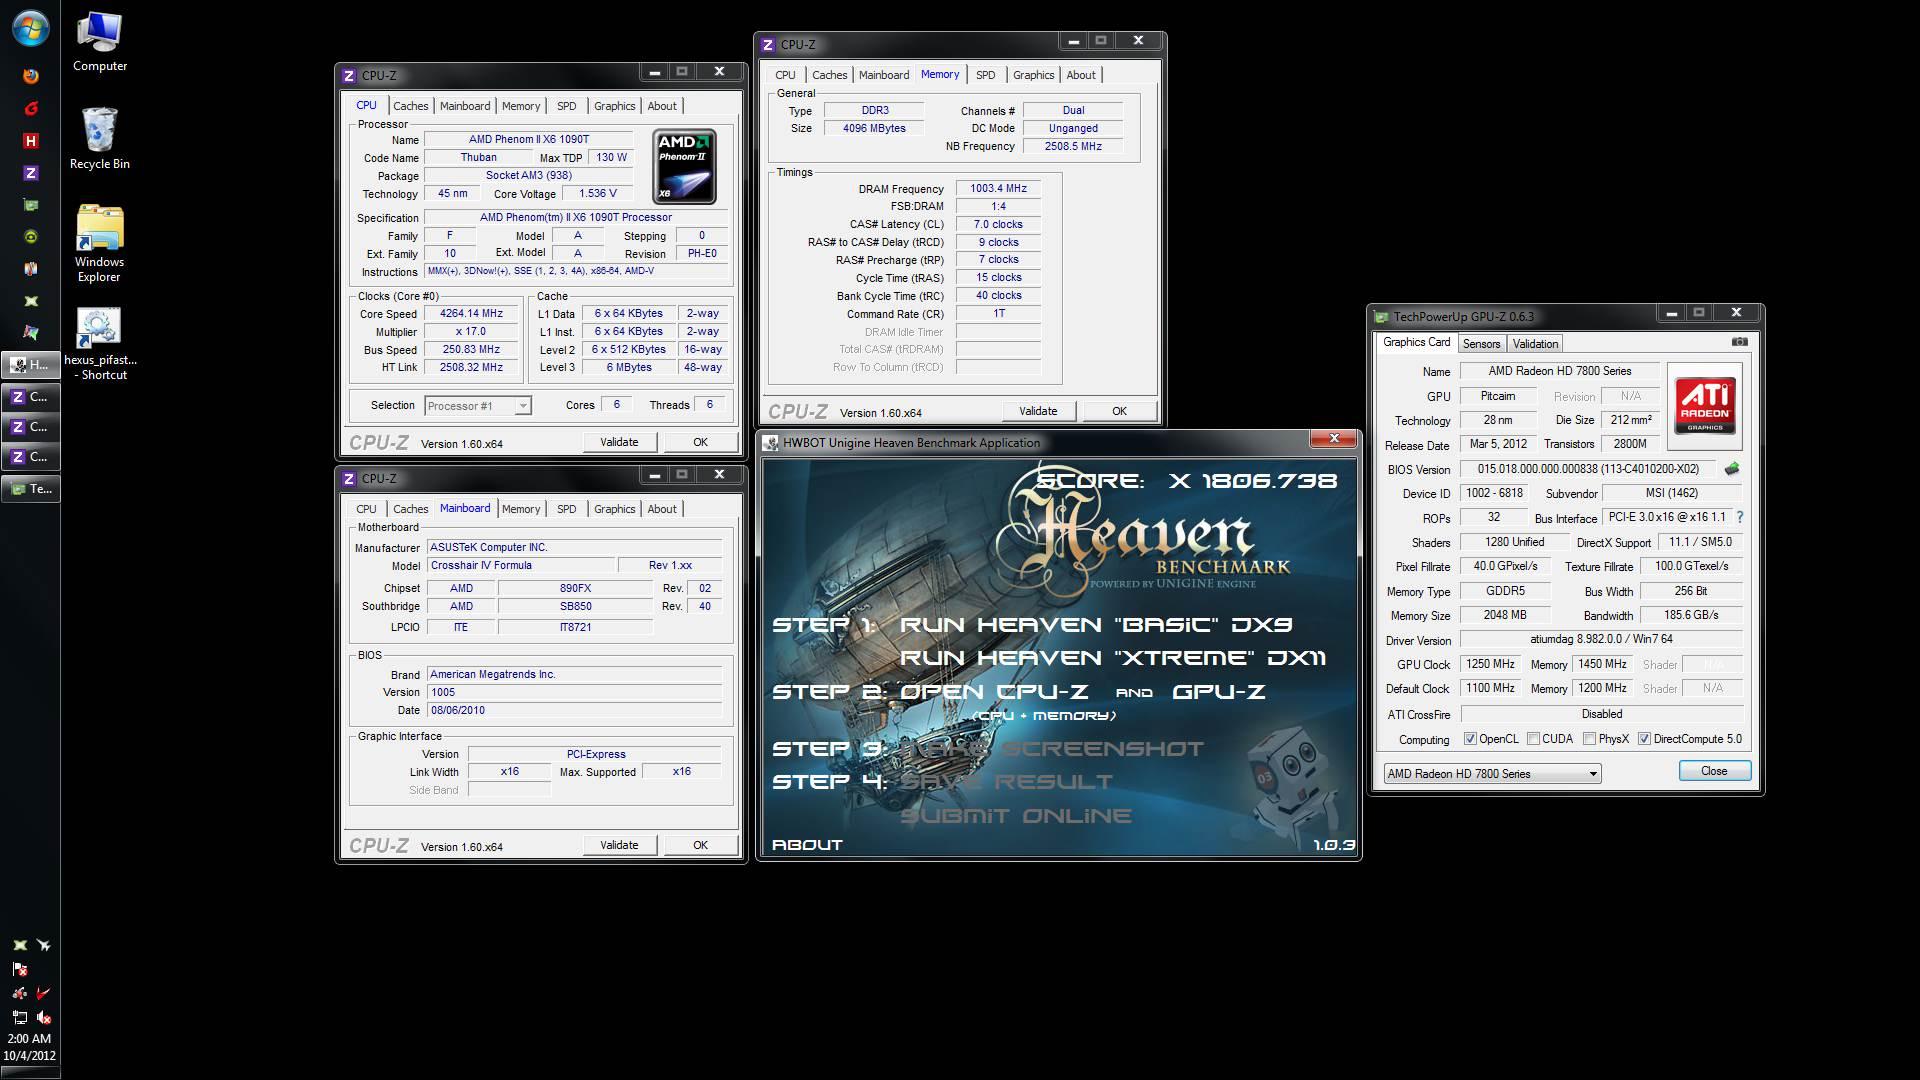
Task: Click the green graphics card quick launch icon
Action: (30, 205)
